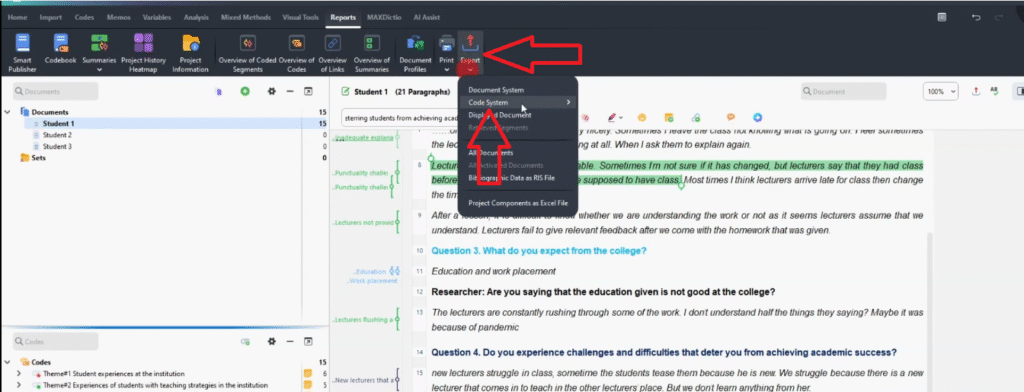The image size is (1024, 392).
Task: Click the memo note icon for Theme#1
Action: [308, 374]
